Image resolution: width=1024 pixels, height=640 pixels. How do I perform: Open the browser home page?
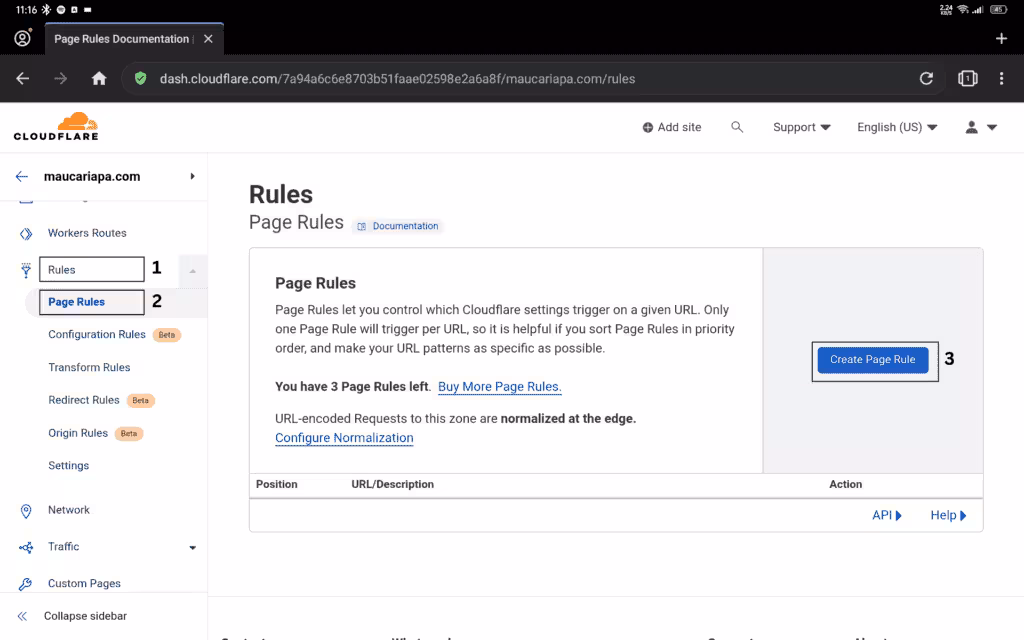pyautogui.click(x=99, y=79)
